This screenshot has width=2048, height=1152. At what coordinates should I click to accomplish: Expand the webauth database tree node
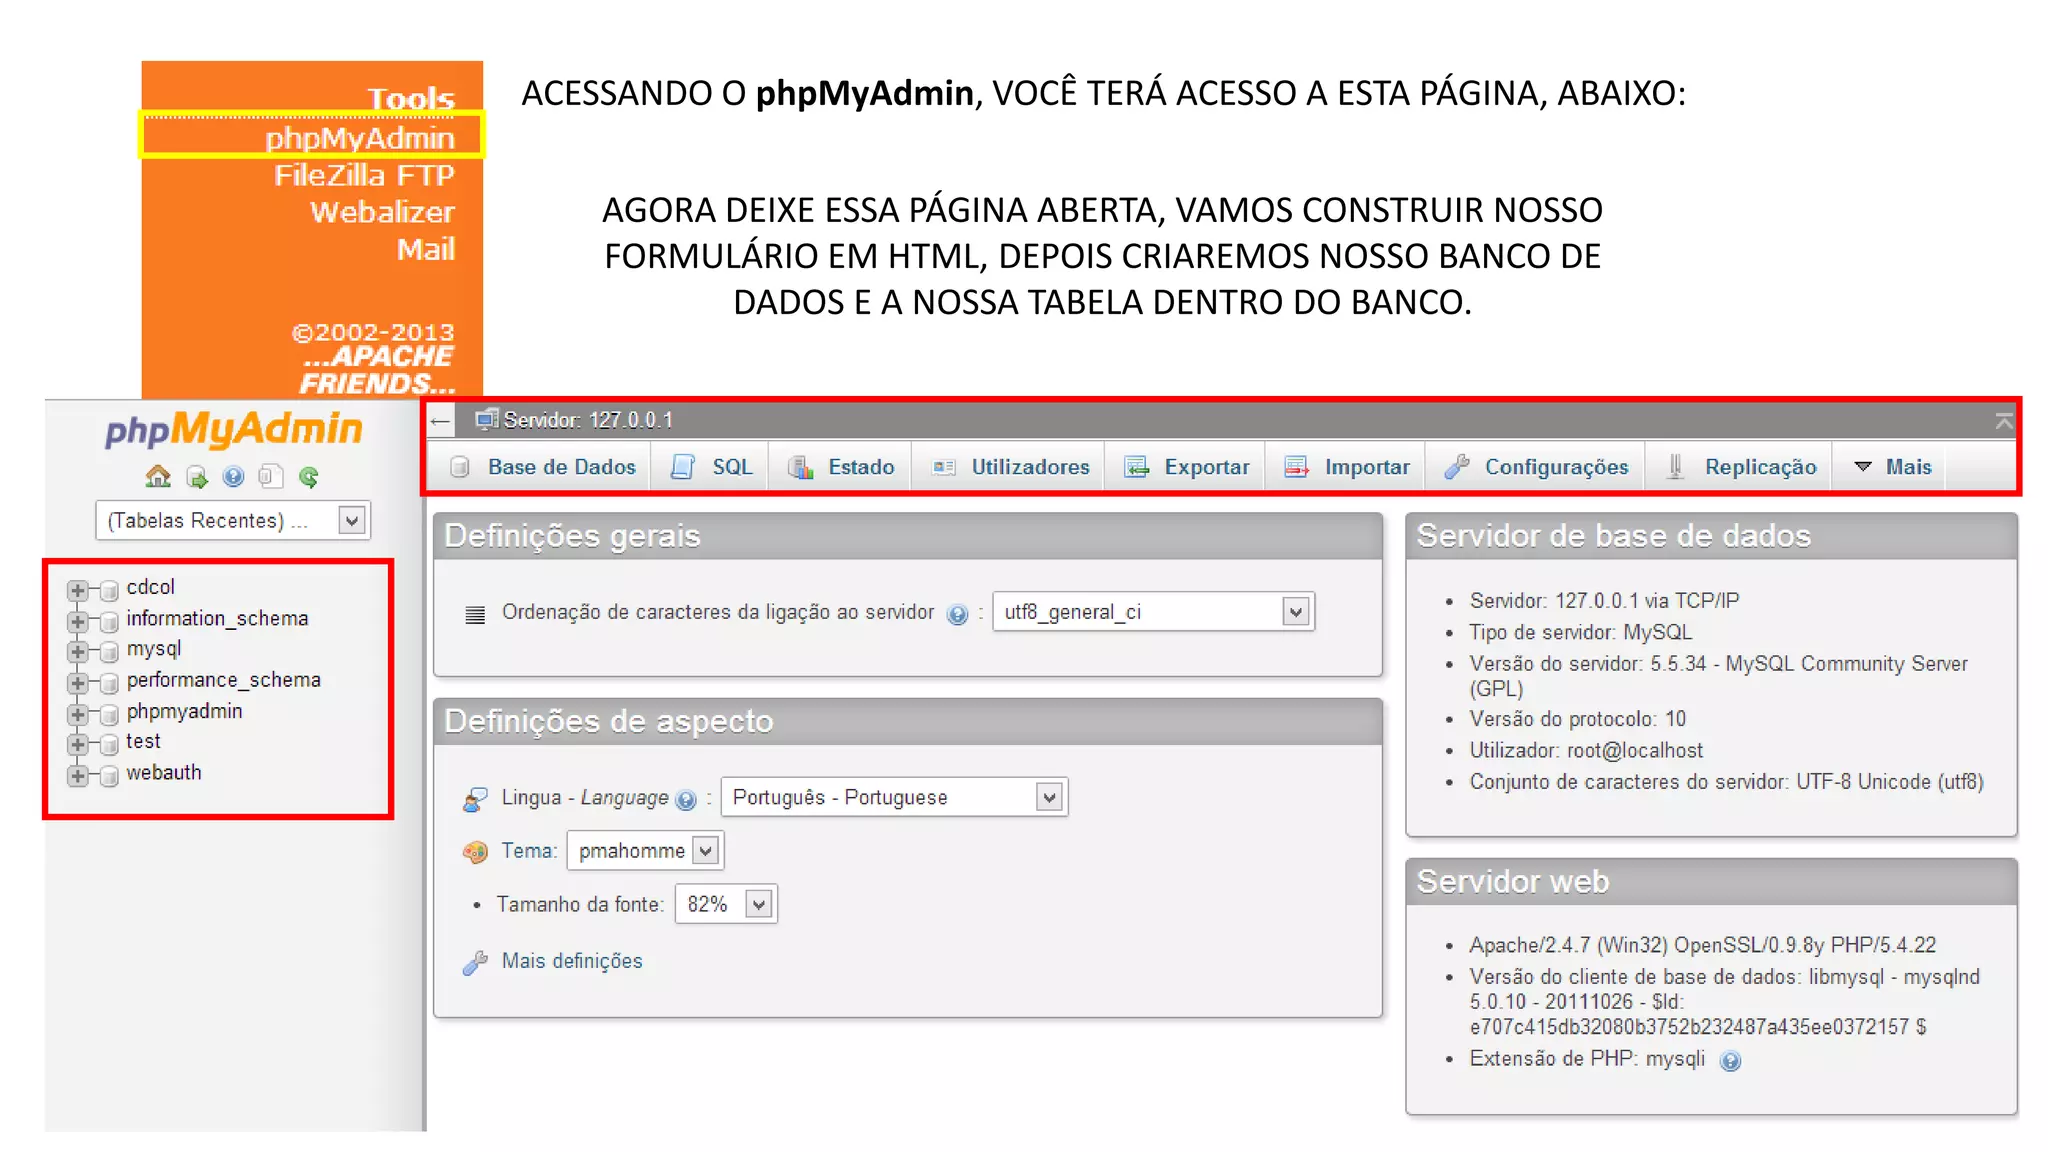point(77,776)
